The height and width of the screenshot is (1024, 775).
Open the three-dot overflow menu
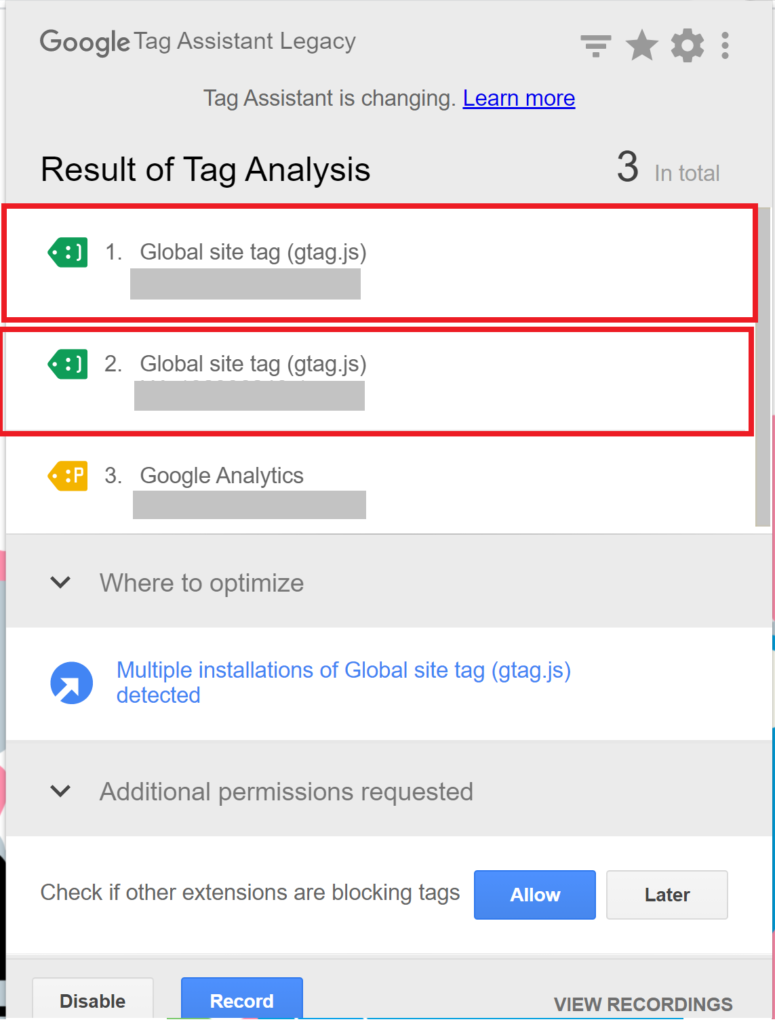click(x=725, y=45)
